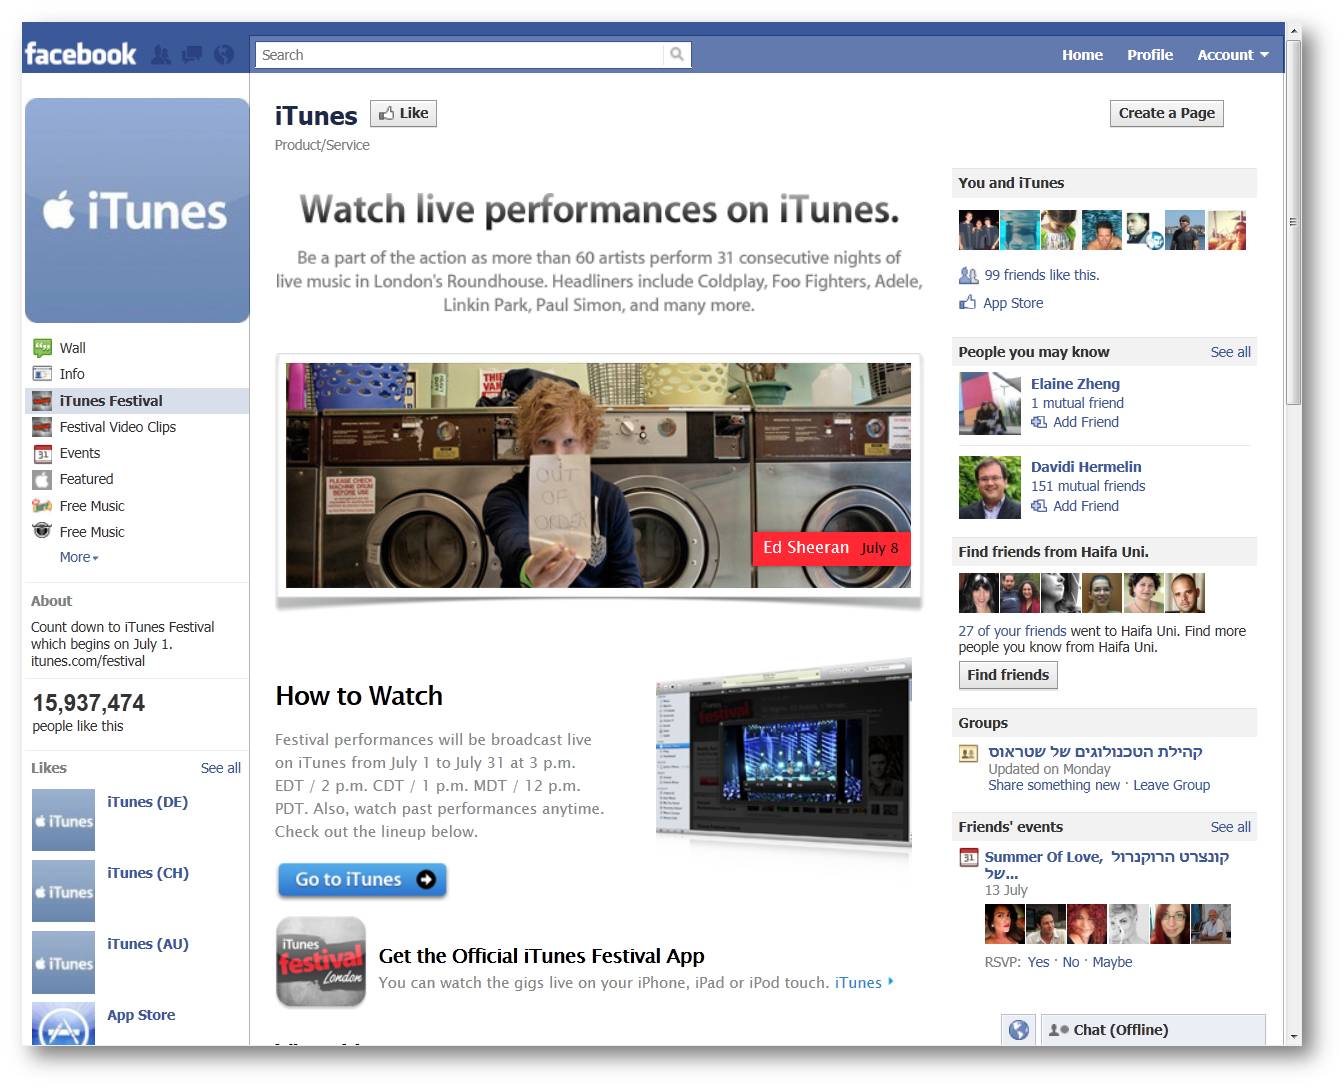This screenshot has width=1344, height=1088.
Task: Click the facebook logo
Action: pyautogui.click(x=80, y=54)
